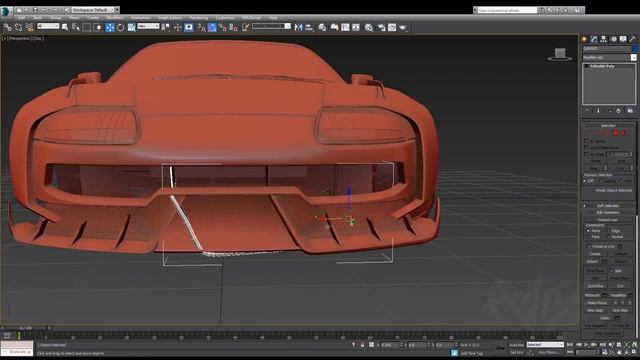Select the Face constraint radio
The height and width of the screenshot is (360, 640).
coord(588,237)
